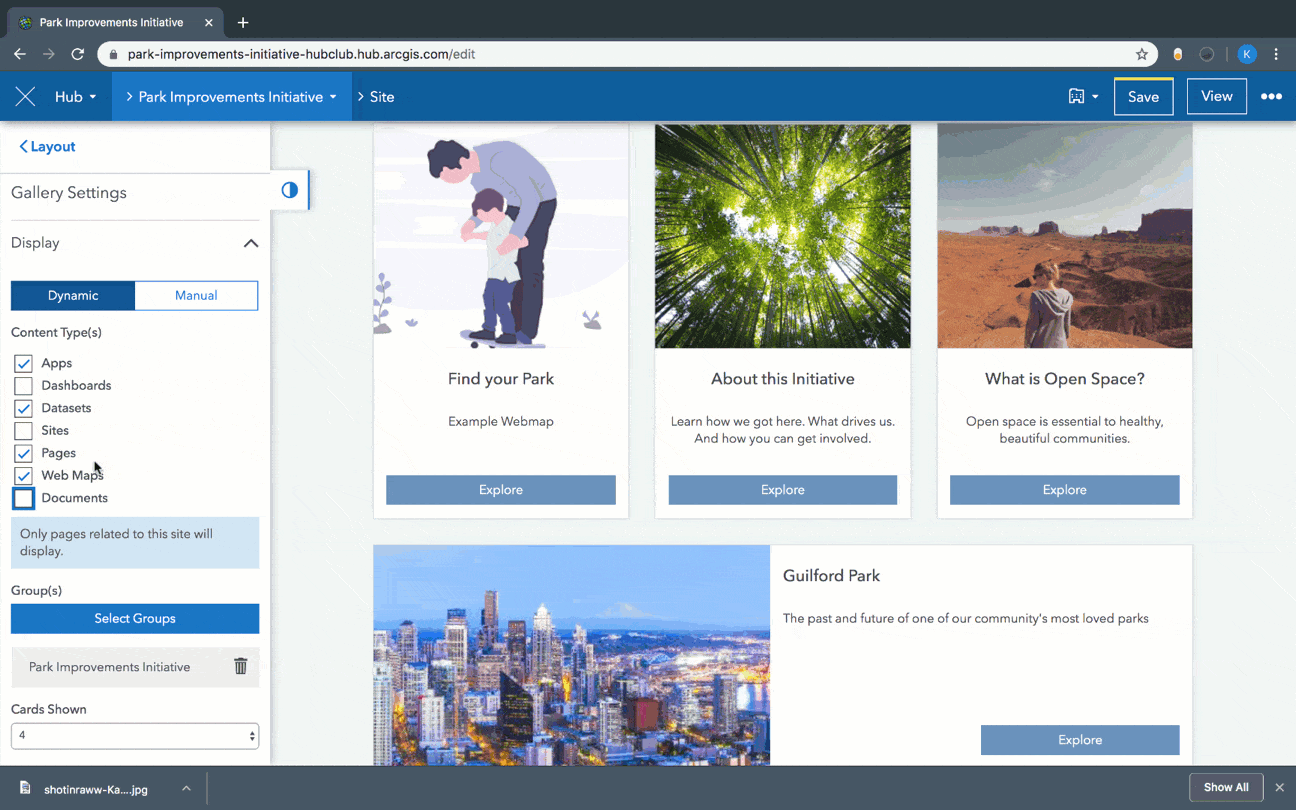Toggle the half-circle contrast icon beside the panel
Screen dimensions: 1296x810
[x=290, y=190]
